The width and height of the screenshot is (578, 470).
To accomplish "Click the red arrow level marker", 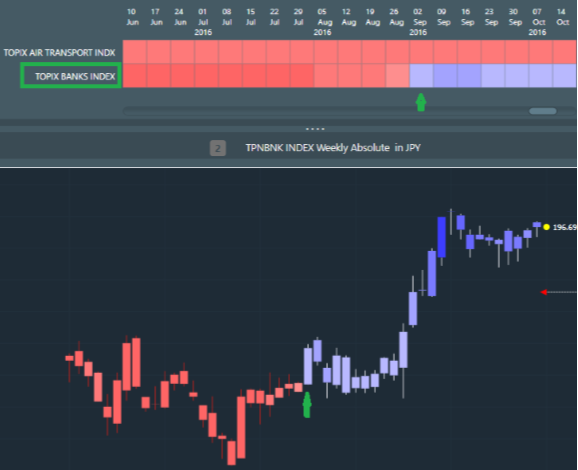I will tap(544, 292).
